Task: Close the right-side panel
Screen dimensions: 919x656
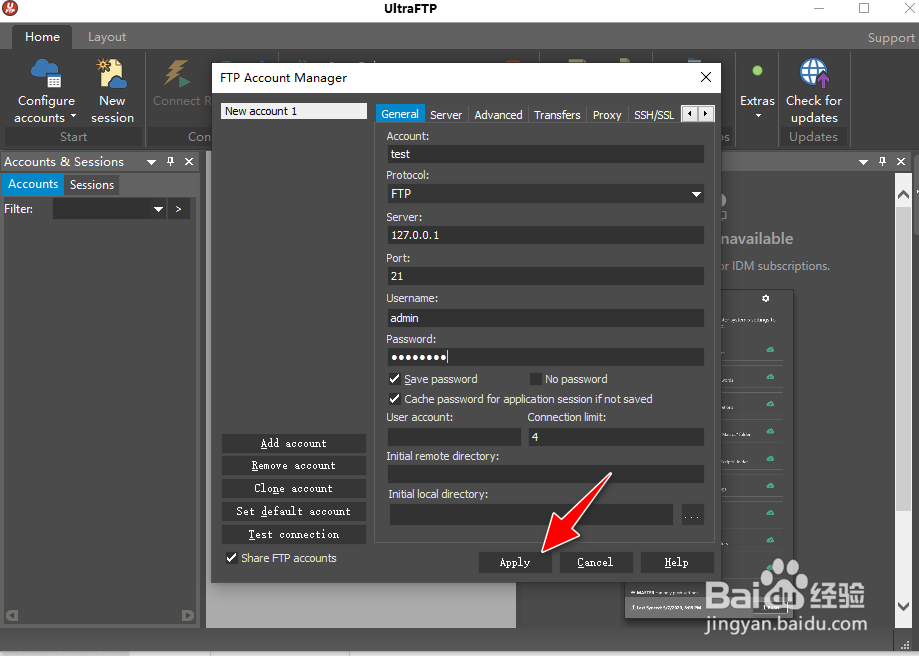Action: (x=901, y=161)
